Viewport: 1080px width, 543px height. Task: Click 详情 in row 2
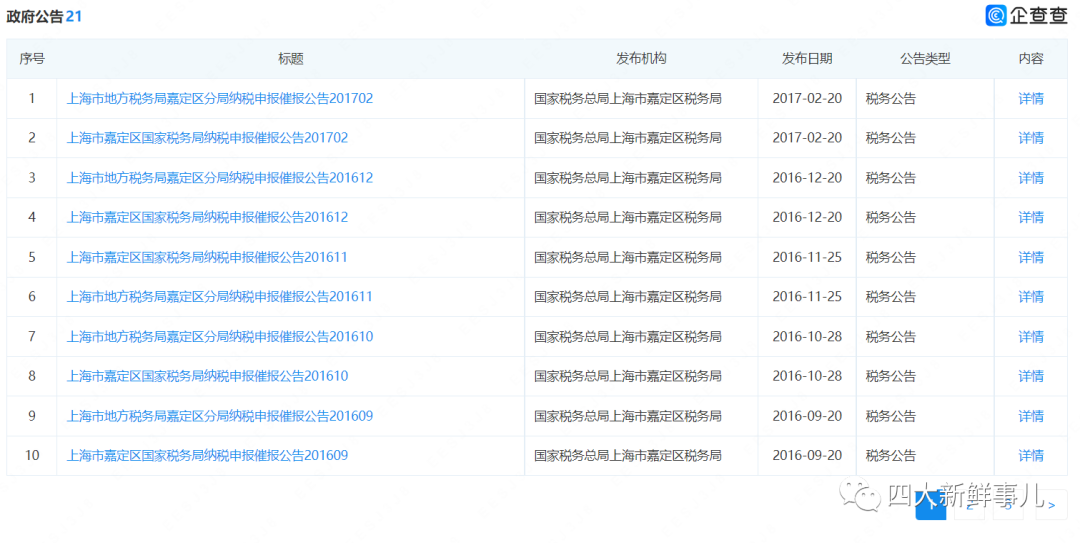(x=1031, y=138)
